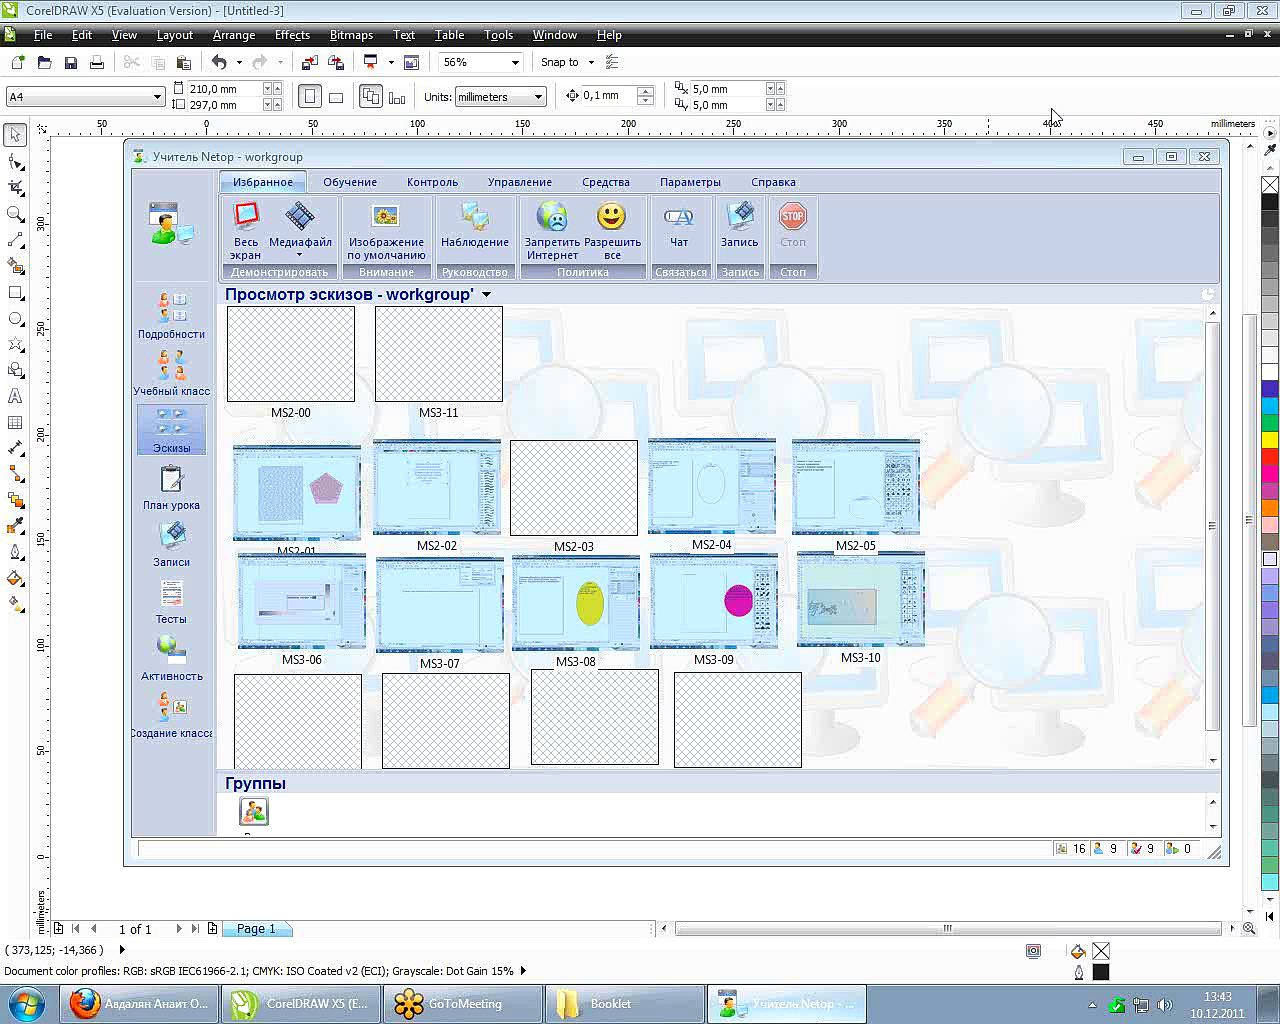Open the Bitmaps menu

[x=351, y=35]
